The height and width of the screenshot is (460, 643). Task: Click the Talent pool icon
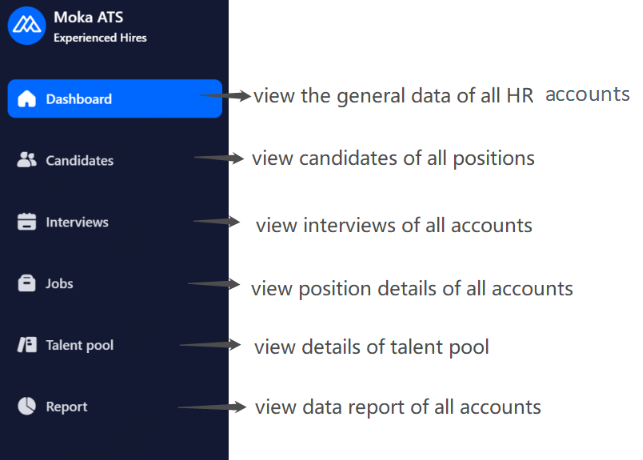click(27, 345)
